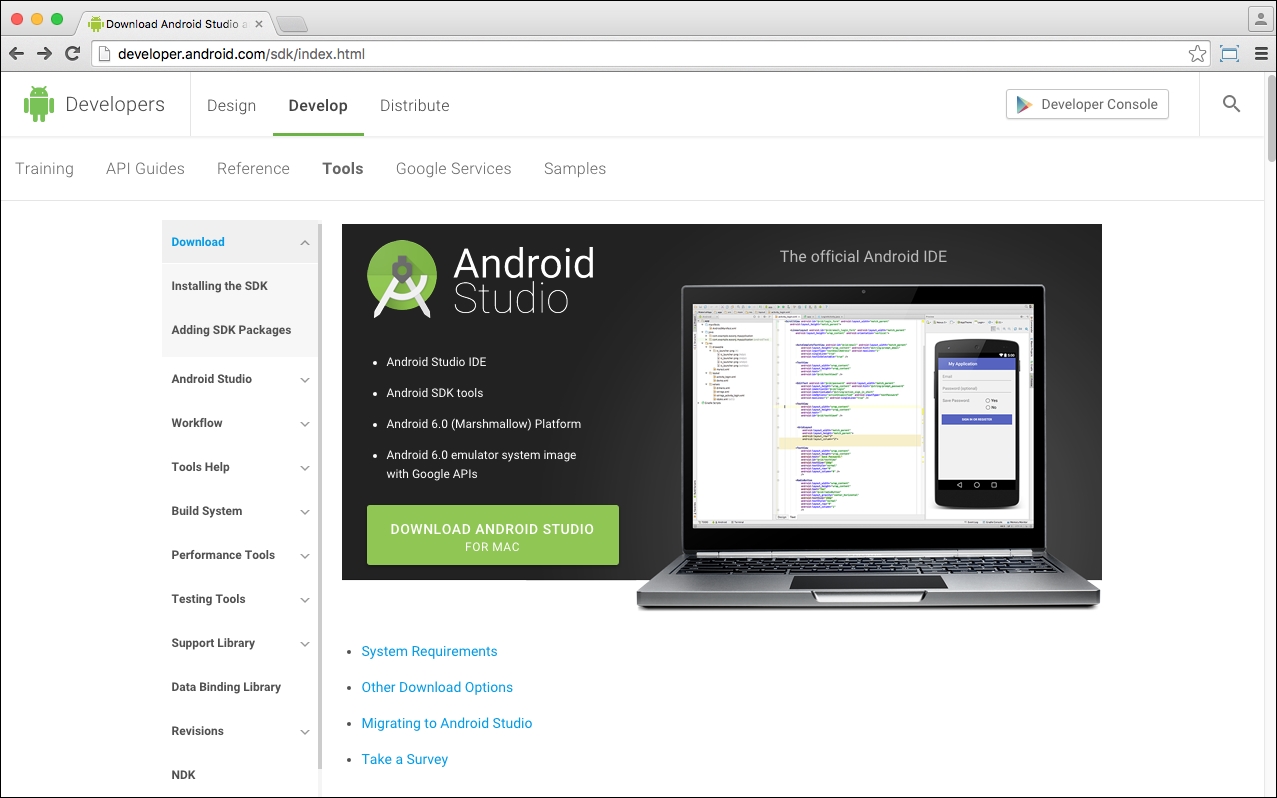
Task: Open Tools Help in the sidebar
Action: tap(200, 467)
